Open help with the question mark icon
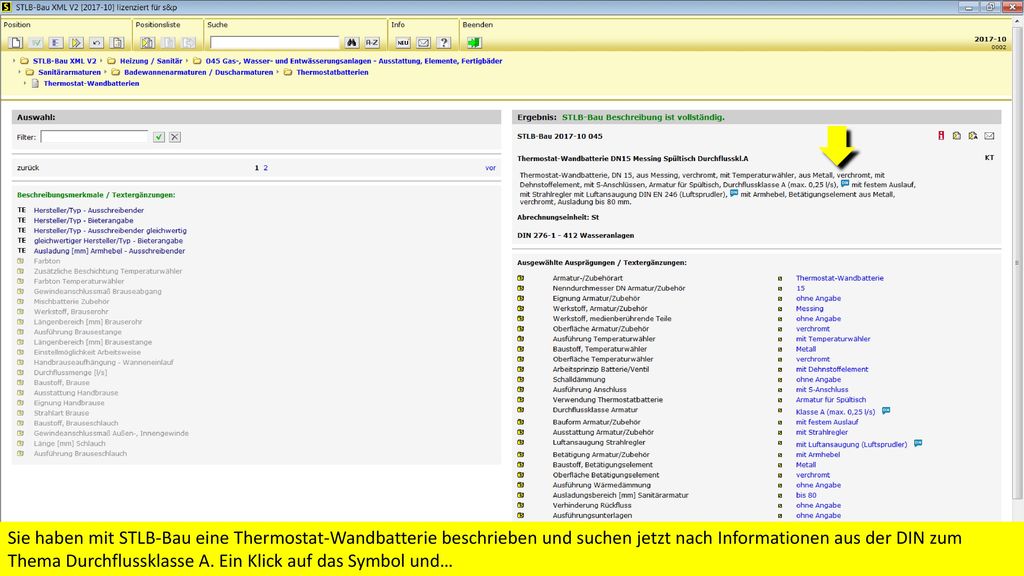The height and width of the screenshot is (576, 1024). pos(444,42)
